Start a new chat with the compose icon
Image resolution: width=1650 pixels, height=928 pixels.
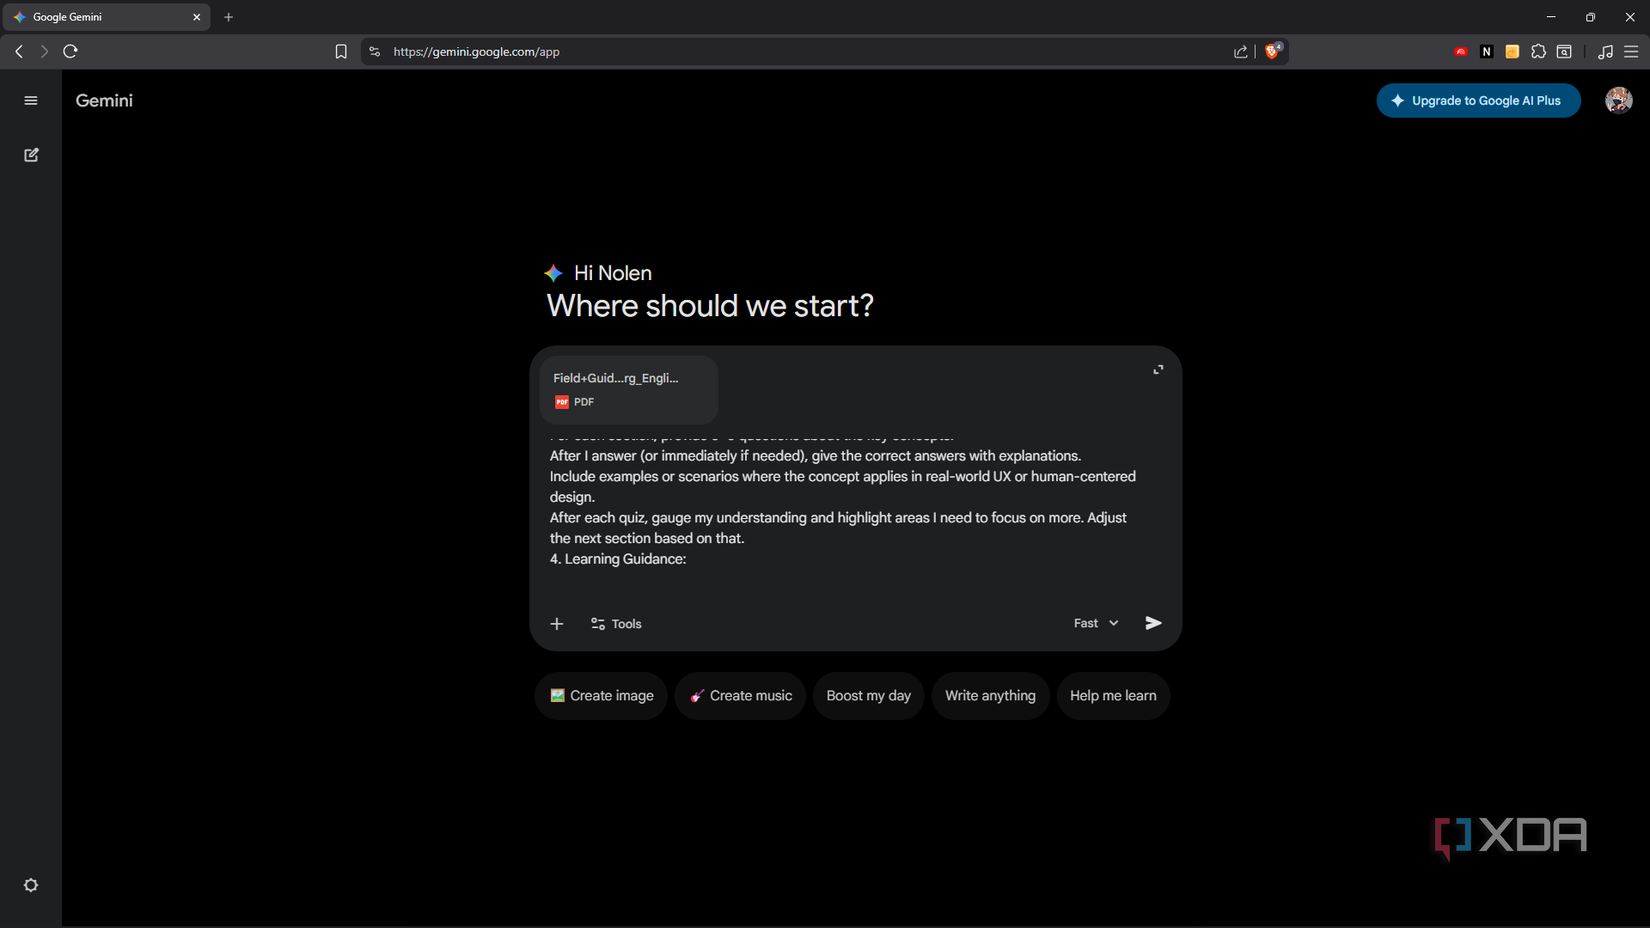click(x=31, y=155)
